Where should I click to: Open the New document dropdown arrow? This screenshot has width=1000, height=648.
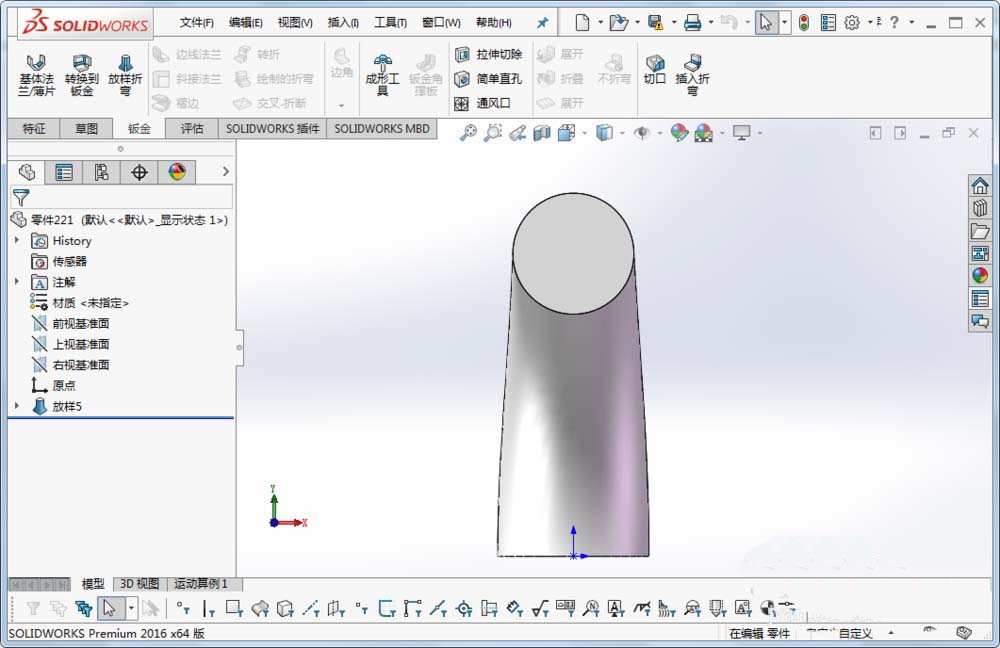pyautogui.click(x=600, y=23)
